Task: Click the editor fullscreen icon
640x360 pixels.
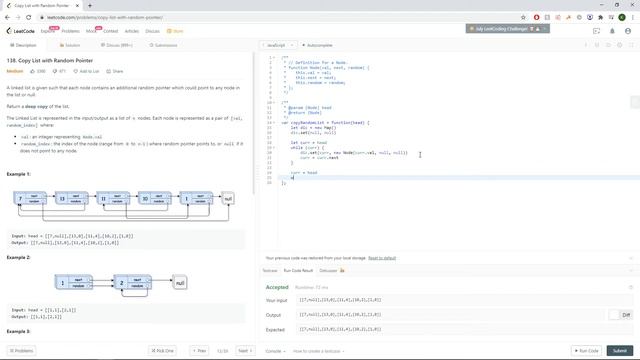Action: [631, 45]
